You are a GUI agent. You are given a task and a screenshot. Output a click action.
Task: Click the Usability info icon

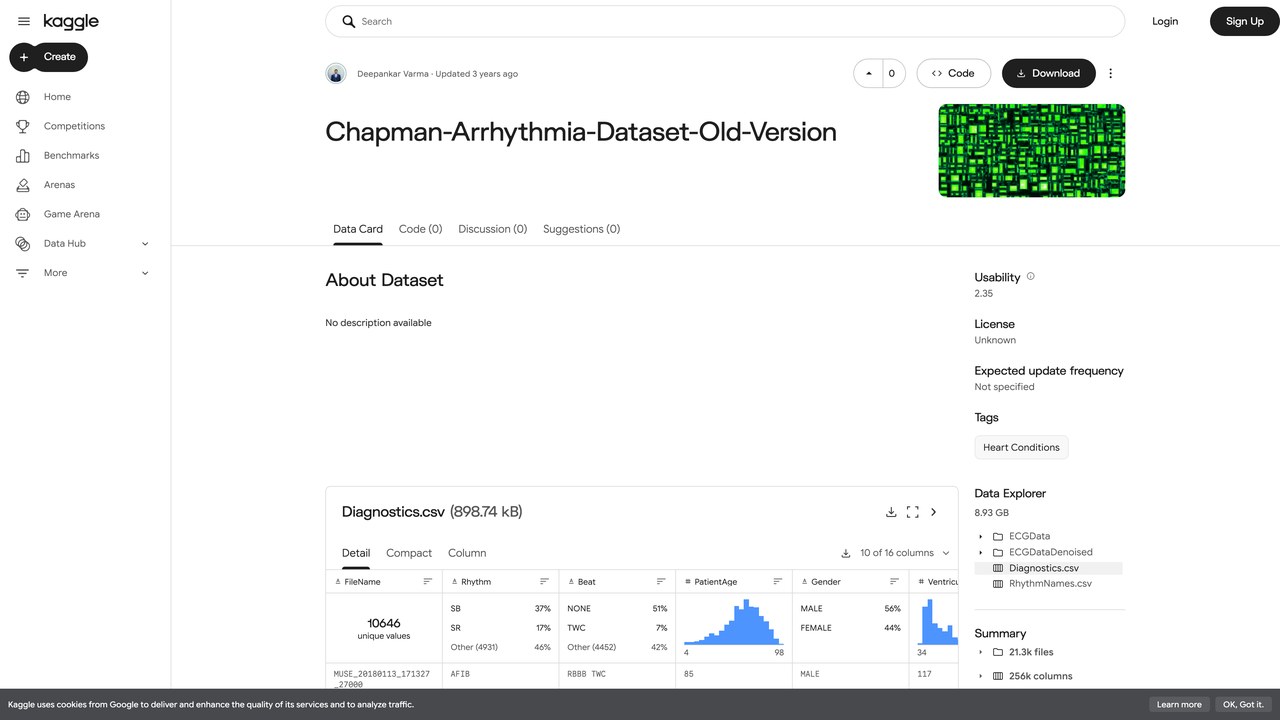[x=1031, y=277]
